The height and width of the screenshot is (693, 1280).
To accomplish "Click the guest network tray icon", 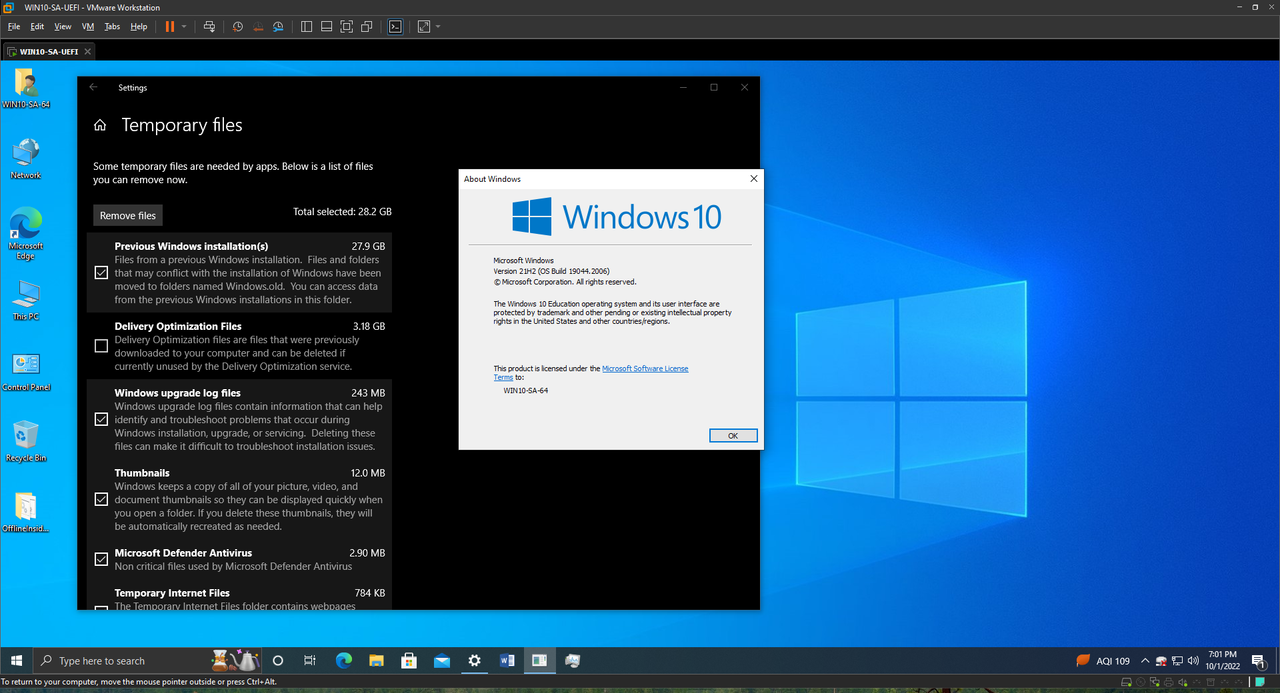I will [x=1177, y=661].
